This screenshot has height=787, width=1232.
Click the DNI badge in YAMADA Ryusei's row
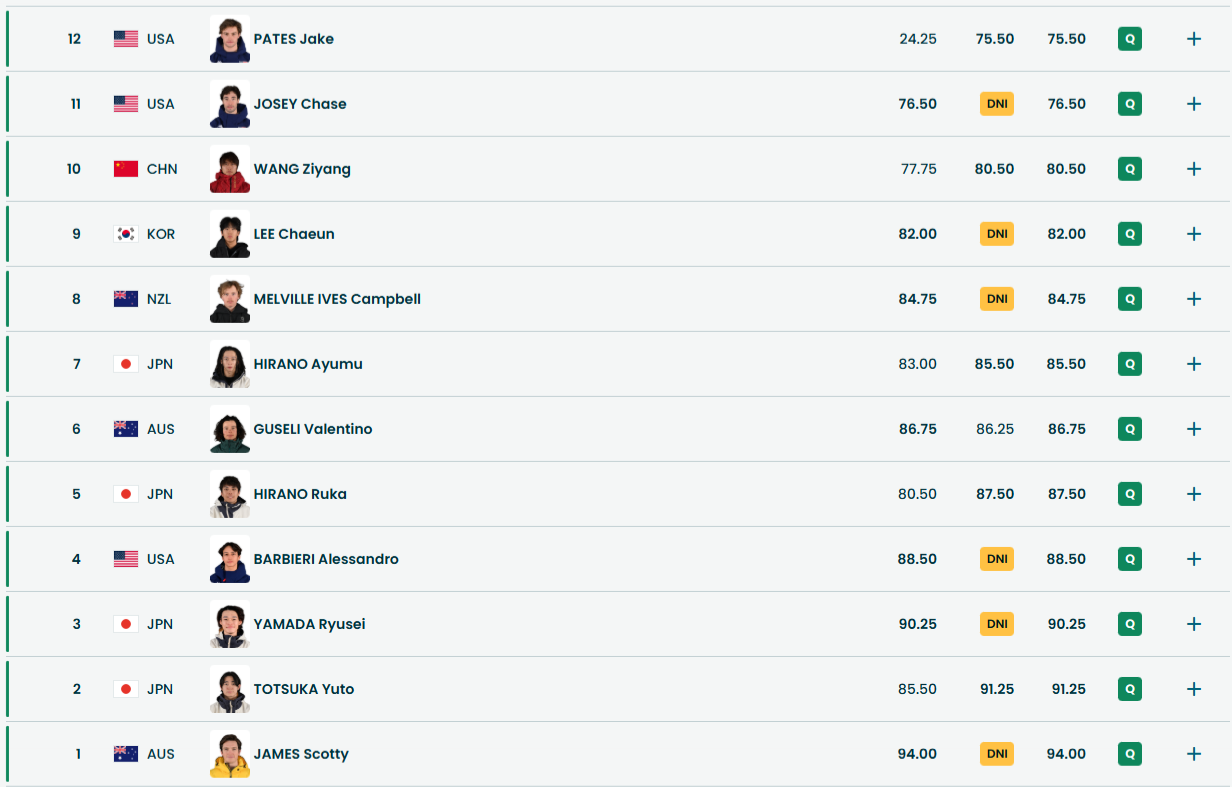tap(997, 624)
